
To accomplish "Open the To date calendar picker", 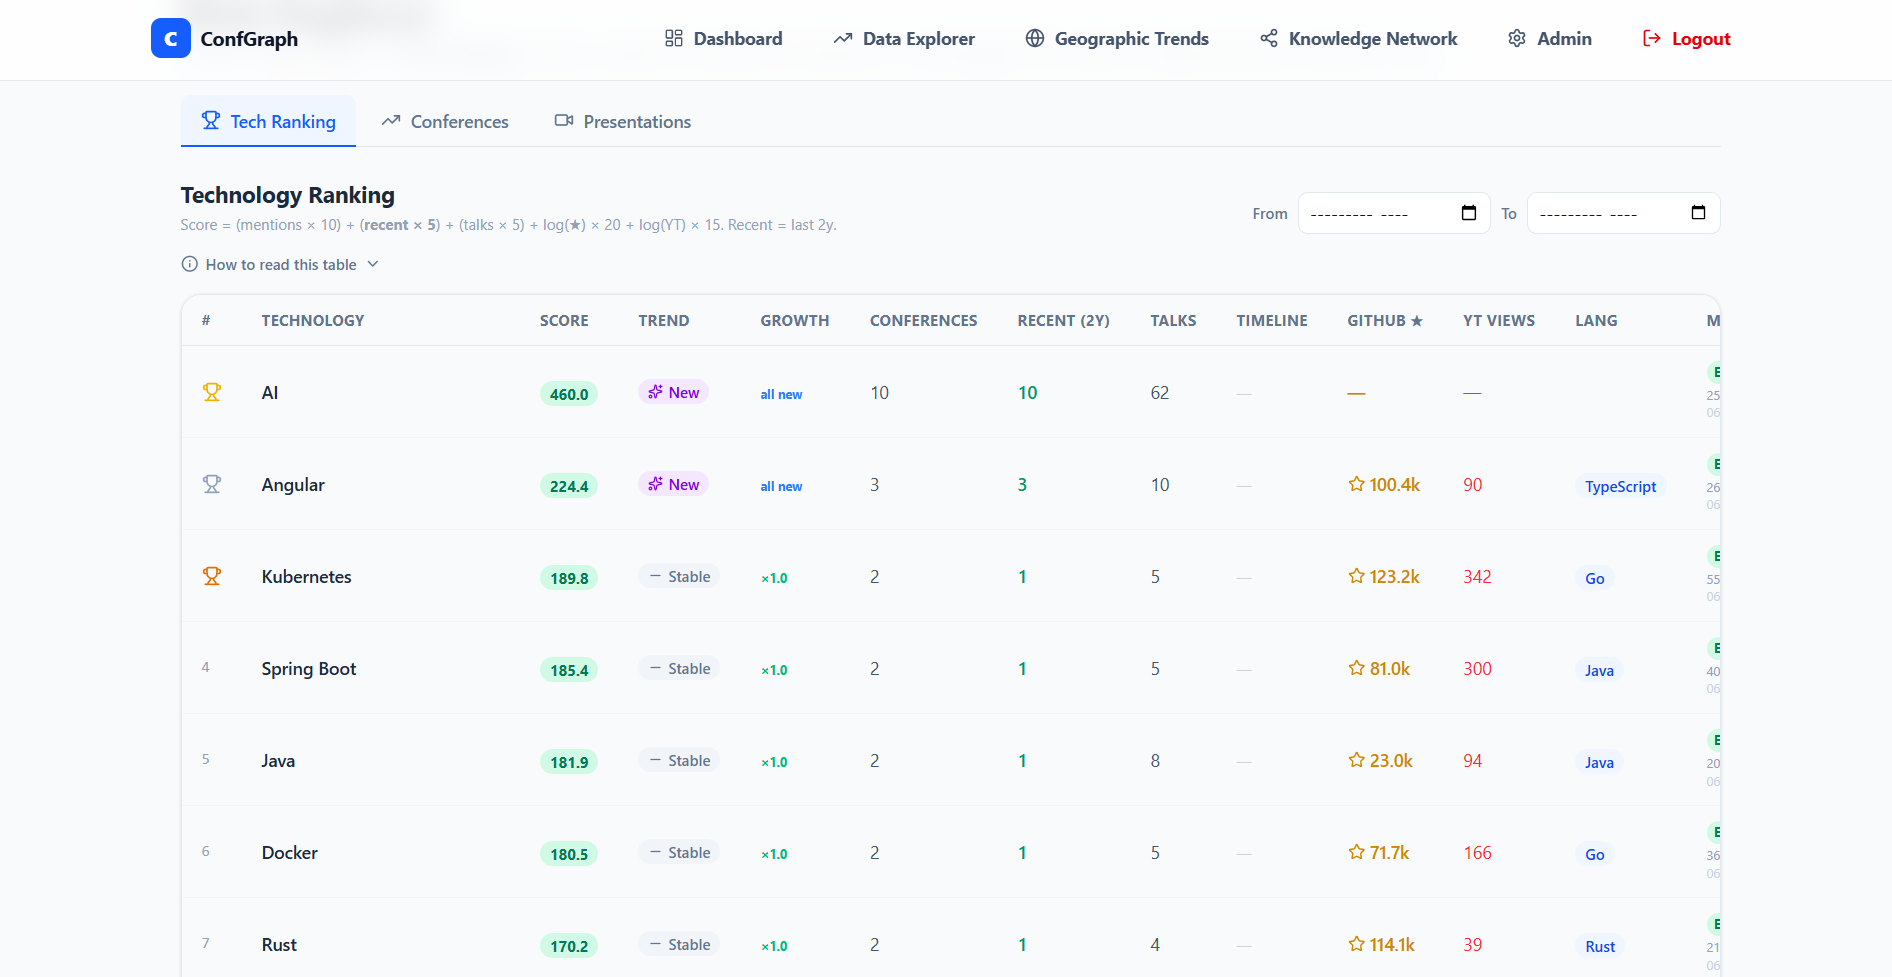I will pos(1698,213).
